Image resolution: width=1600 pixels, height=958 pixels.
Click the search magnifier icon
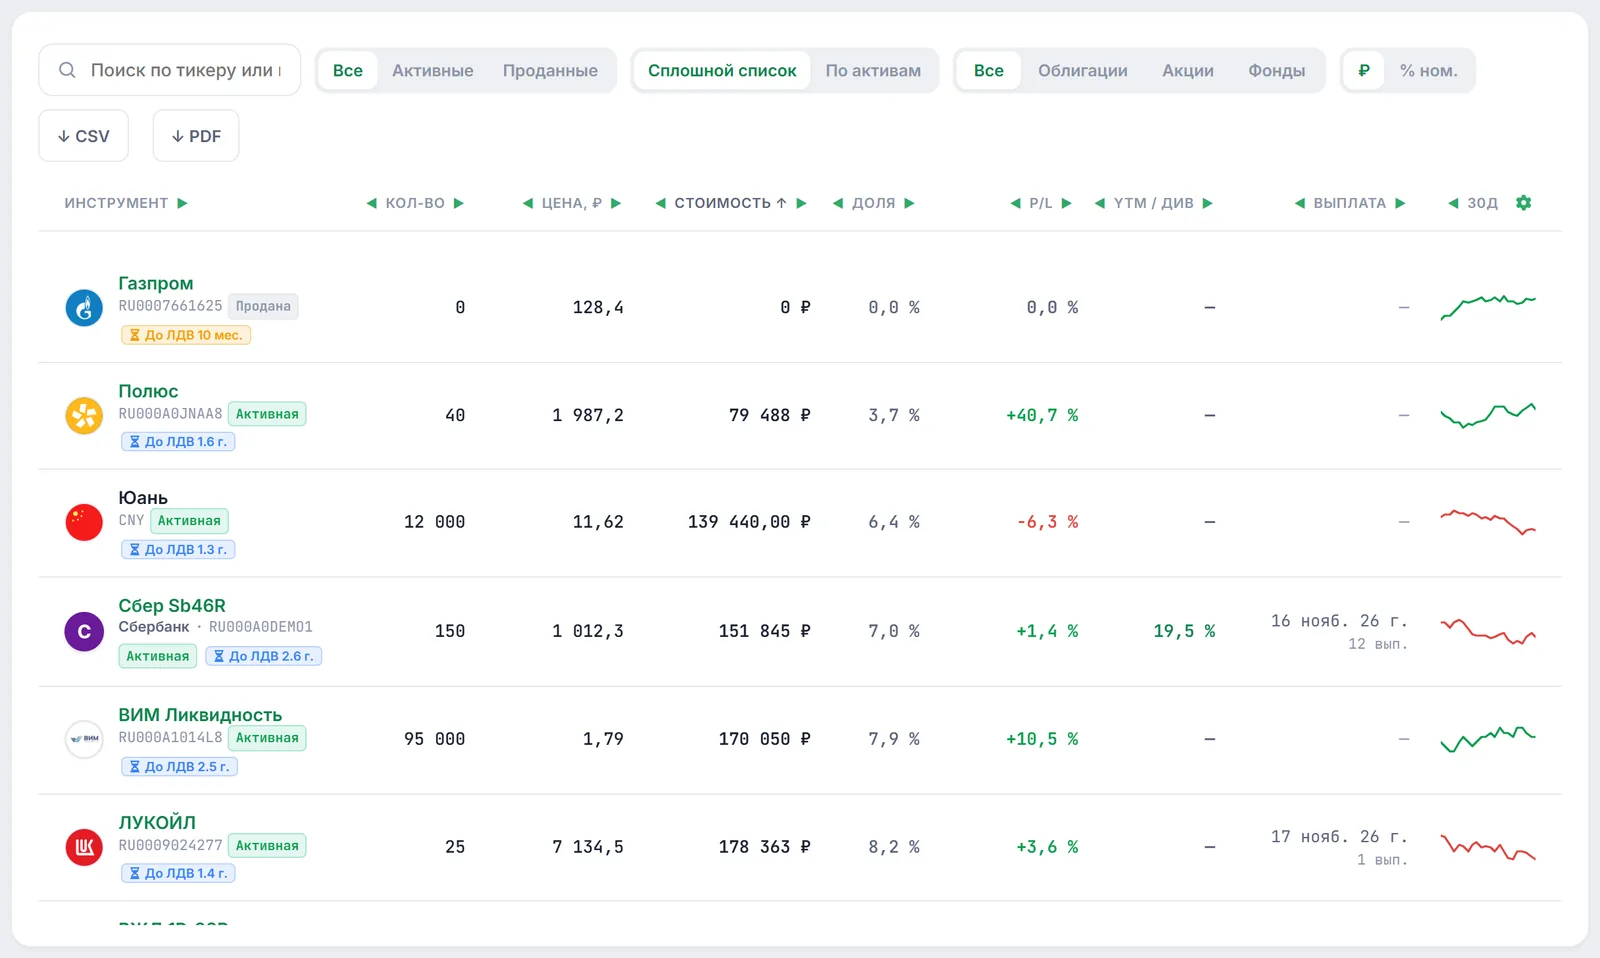click(x=67, y=70)
